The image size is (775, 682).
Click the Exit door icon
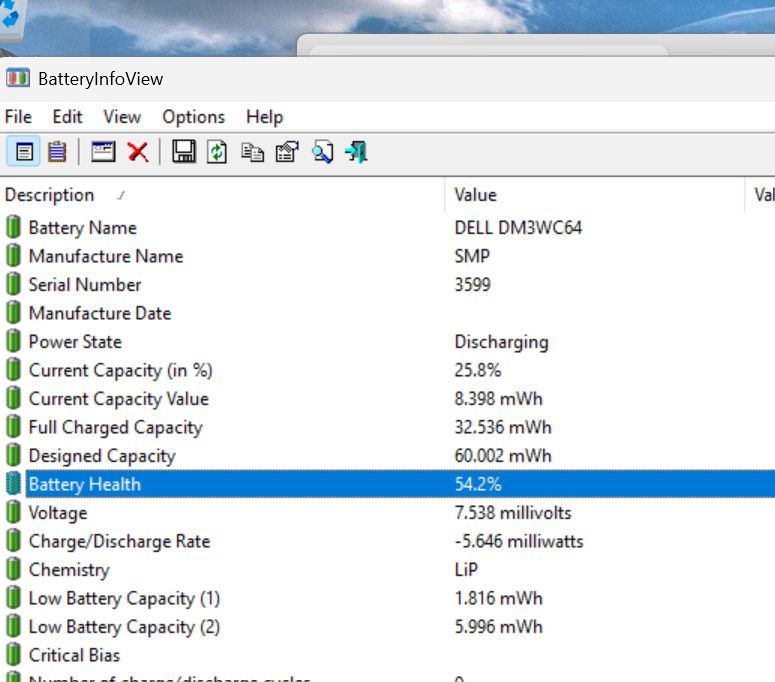356,152
